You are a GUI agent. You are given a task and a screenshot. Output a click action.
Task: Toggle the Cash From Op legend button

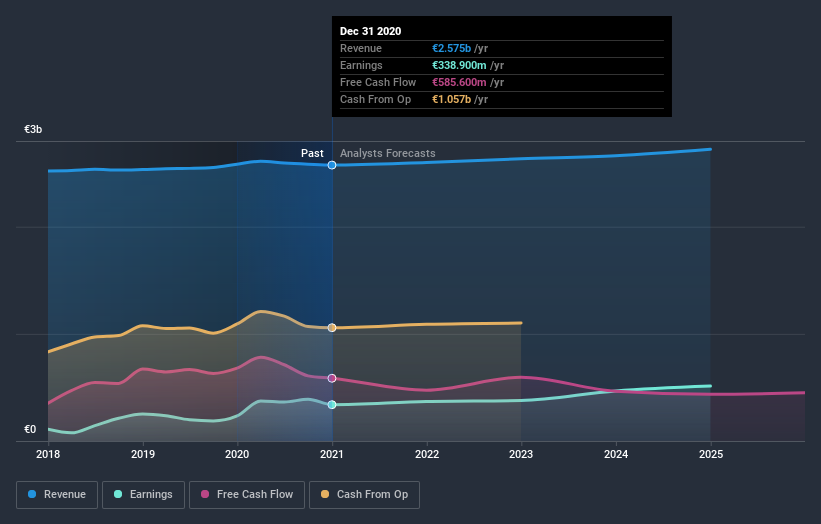[364, 495]
